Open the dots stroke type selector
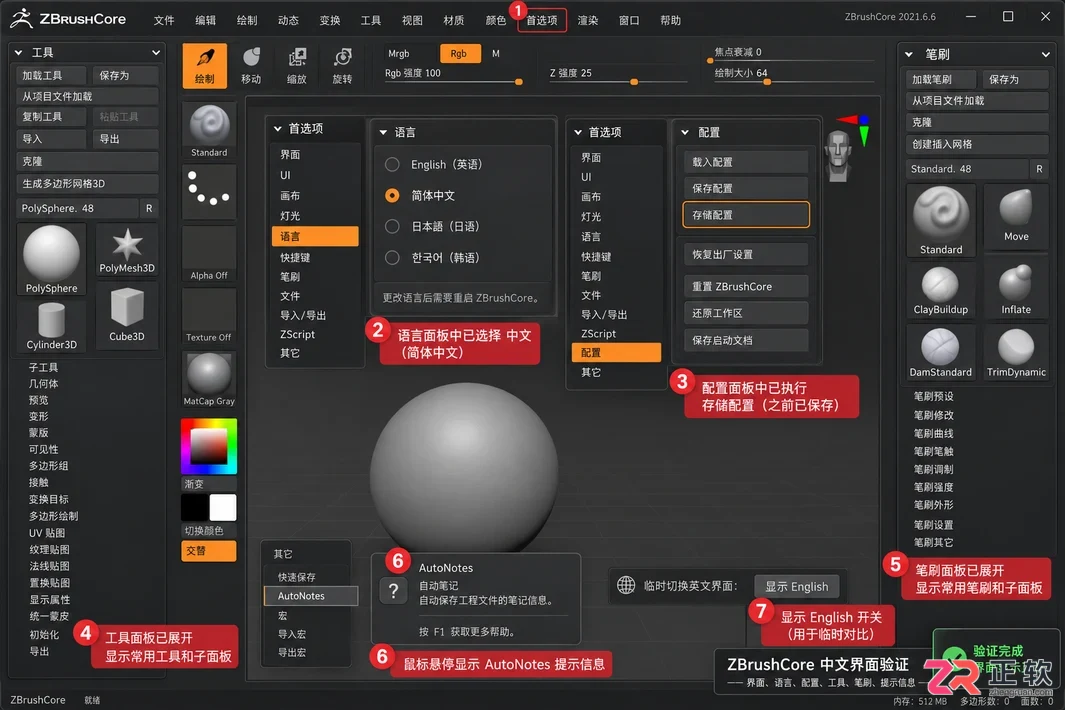1065x710 pixels. click(x=209, y=190)
